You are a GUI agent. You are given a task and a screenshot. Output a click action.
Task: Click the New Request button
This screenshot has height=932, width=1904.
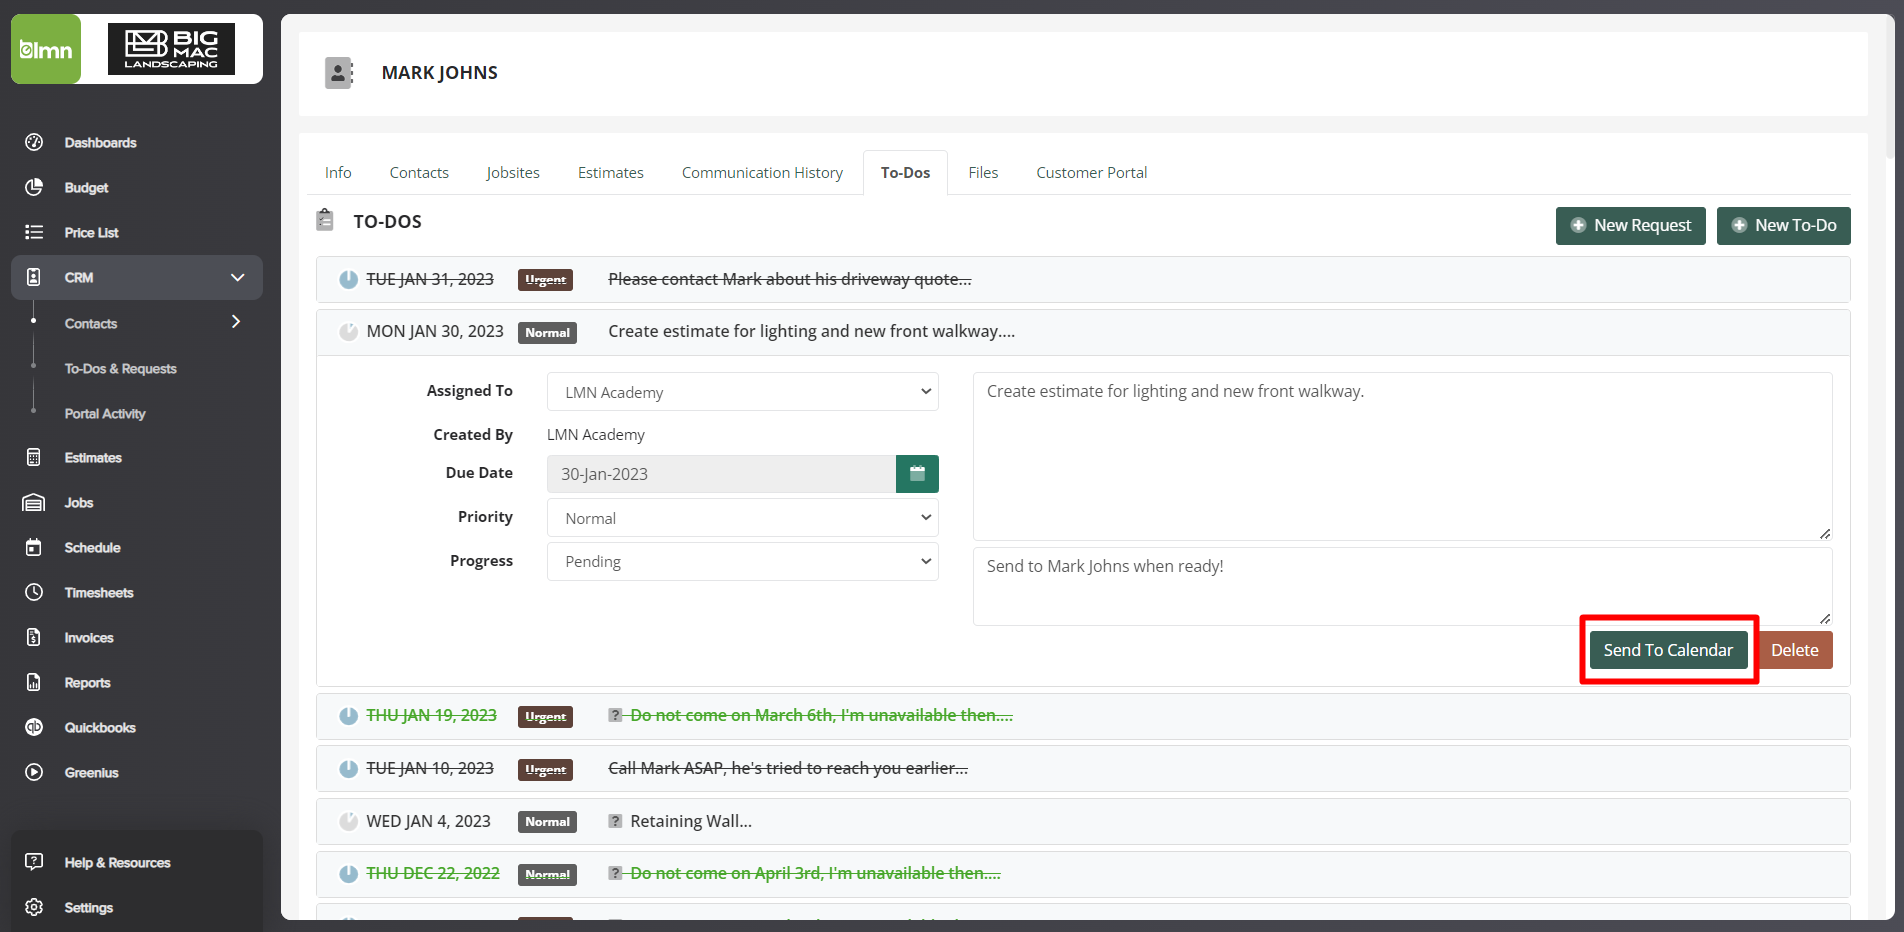click(x=1632, y=226)
